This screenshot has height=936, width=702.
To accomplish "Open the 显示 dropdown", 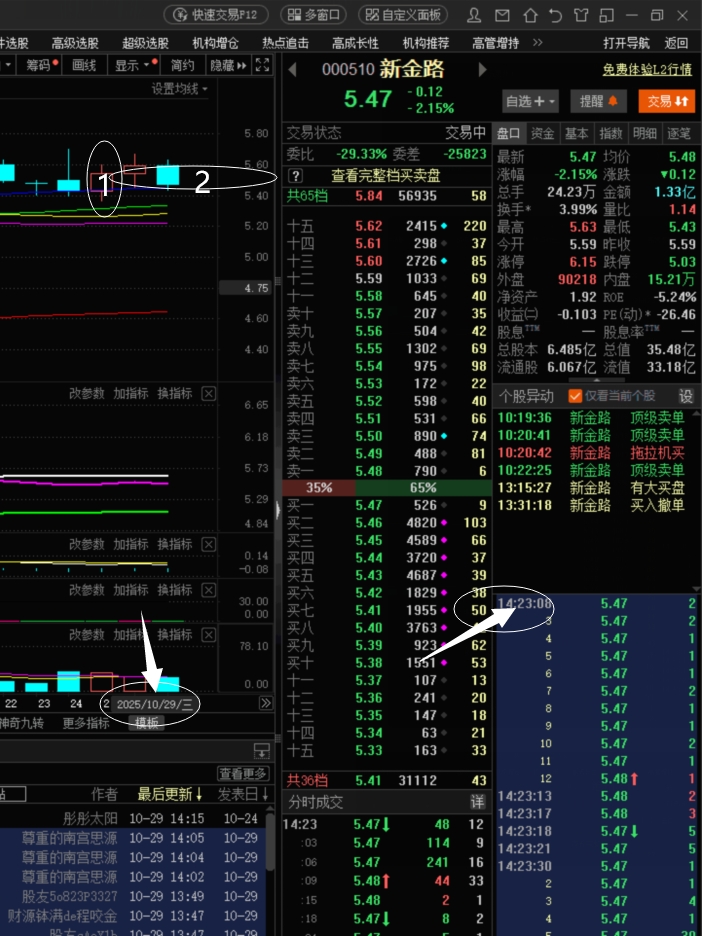I will [x=133, y=65].
